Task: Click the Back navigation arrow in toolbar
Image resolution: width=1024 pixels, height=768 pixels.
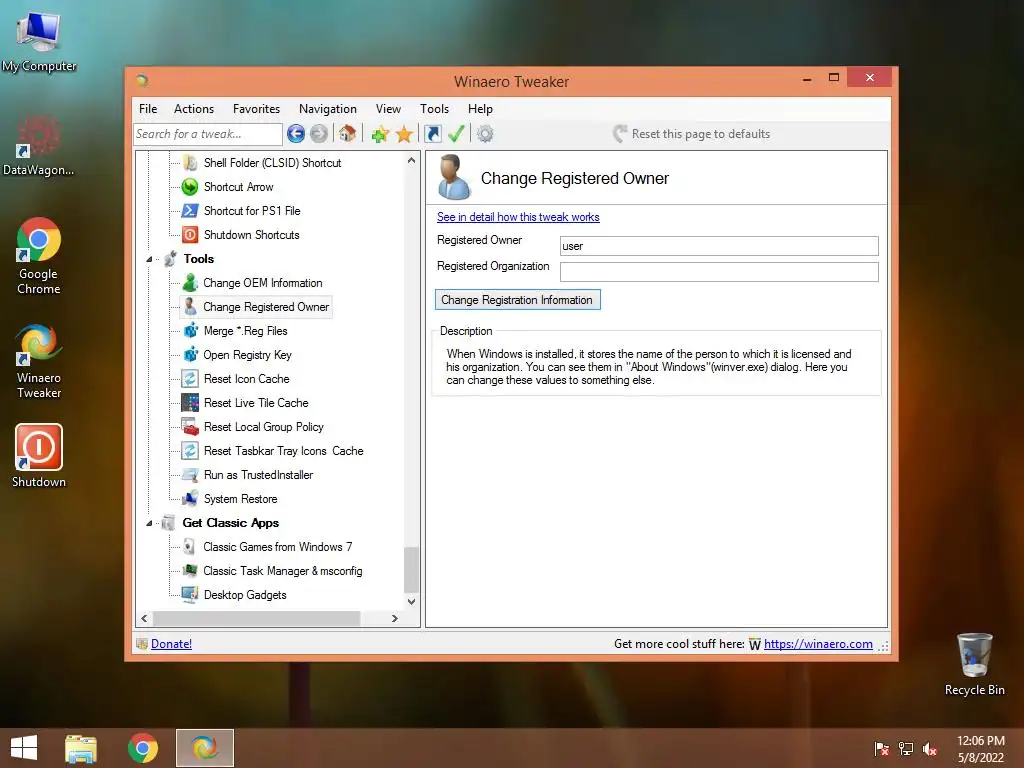Action: [x=296, y=134]
